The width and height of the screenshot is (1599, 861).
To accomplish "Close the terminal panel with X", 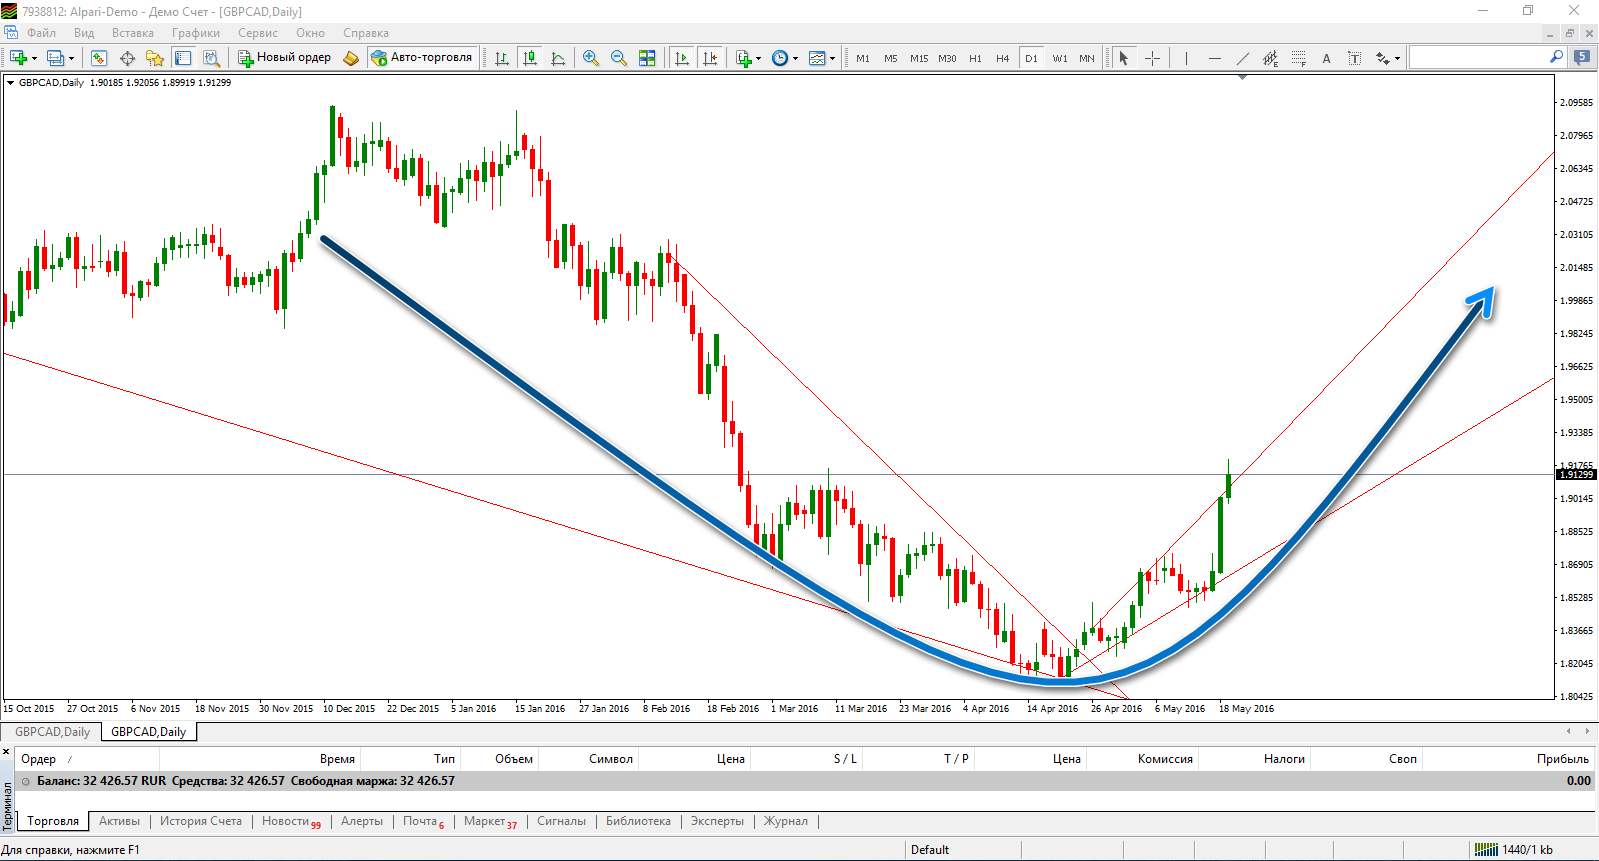I will 6,751.
